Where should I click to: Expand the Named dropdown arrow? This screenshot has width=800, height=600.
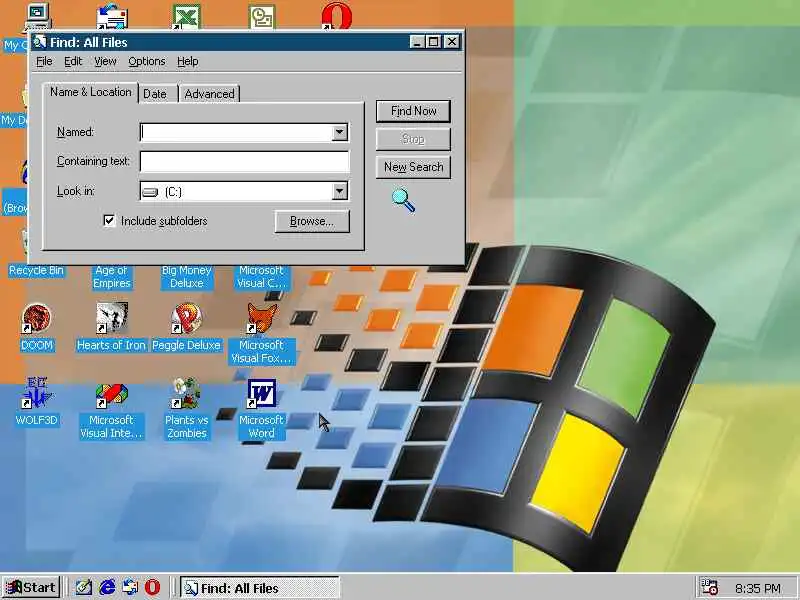click(339, 132)
